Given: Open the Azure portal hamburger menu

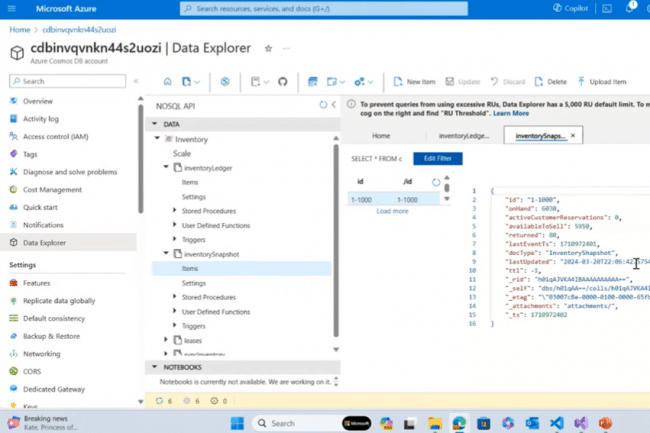Looking at the screenshot, I should (x=12, y=8).
